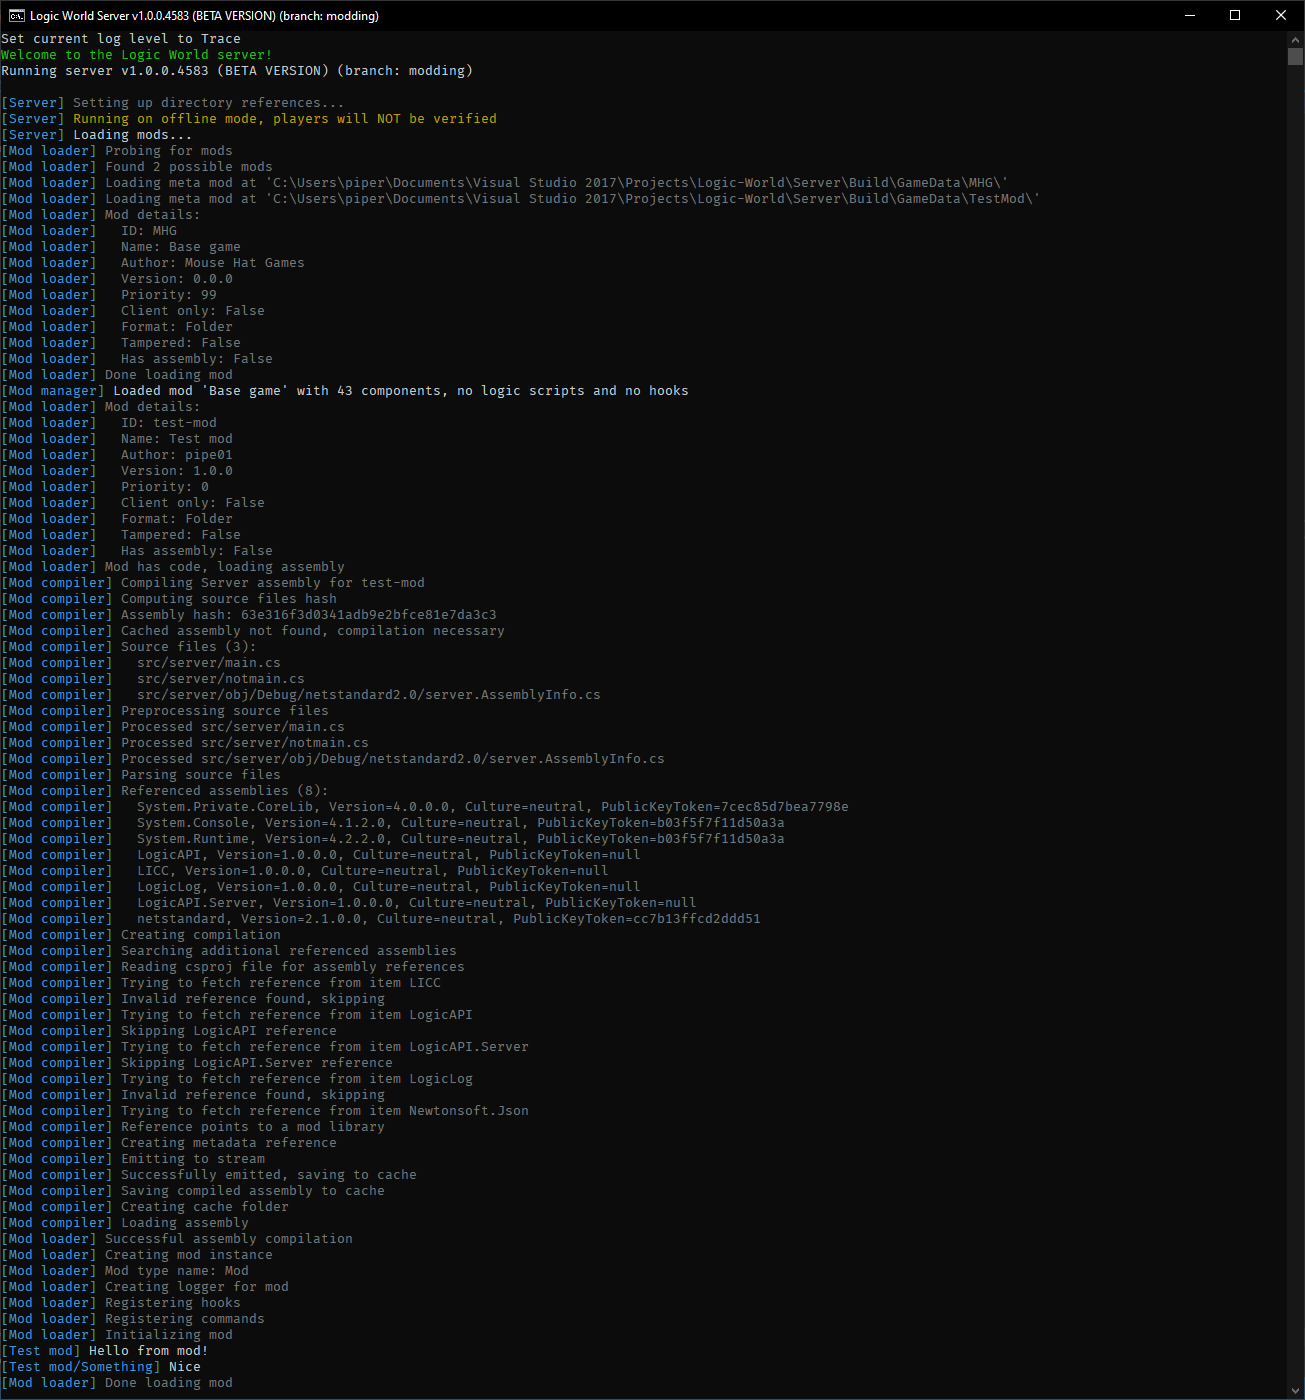
Task: Click the yellow offline mode warning line
Action: (x=284, y=119)
